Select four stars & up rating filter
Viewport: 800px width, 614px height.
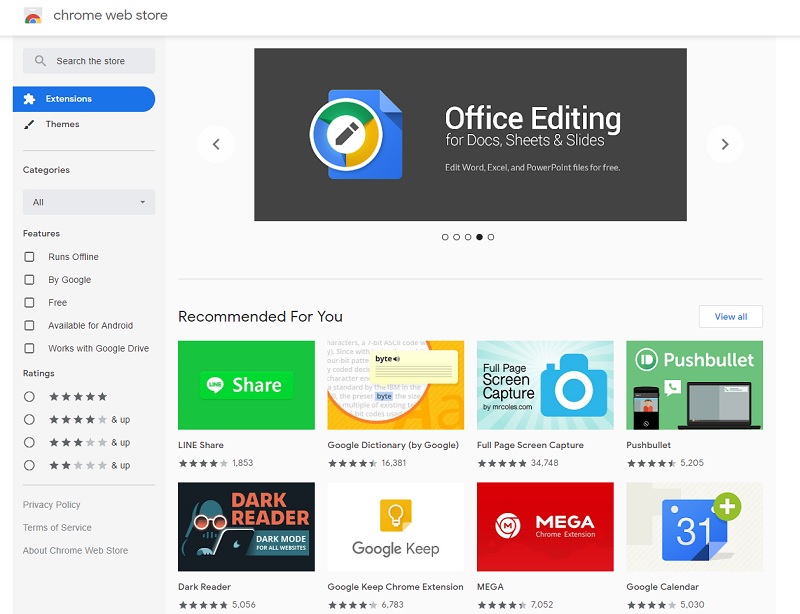(30, 420)
